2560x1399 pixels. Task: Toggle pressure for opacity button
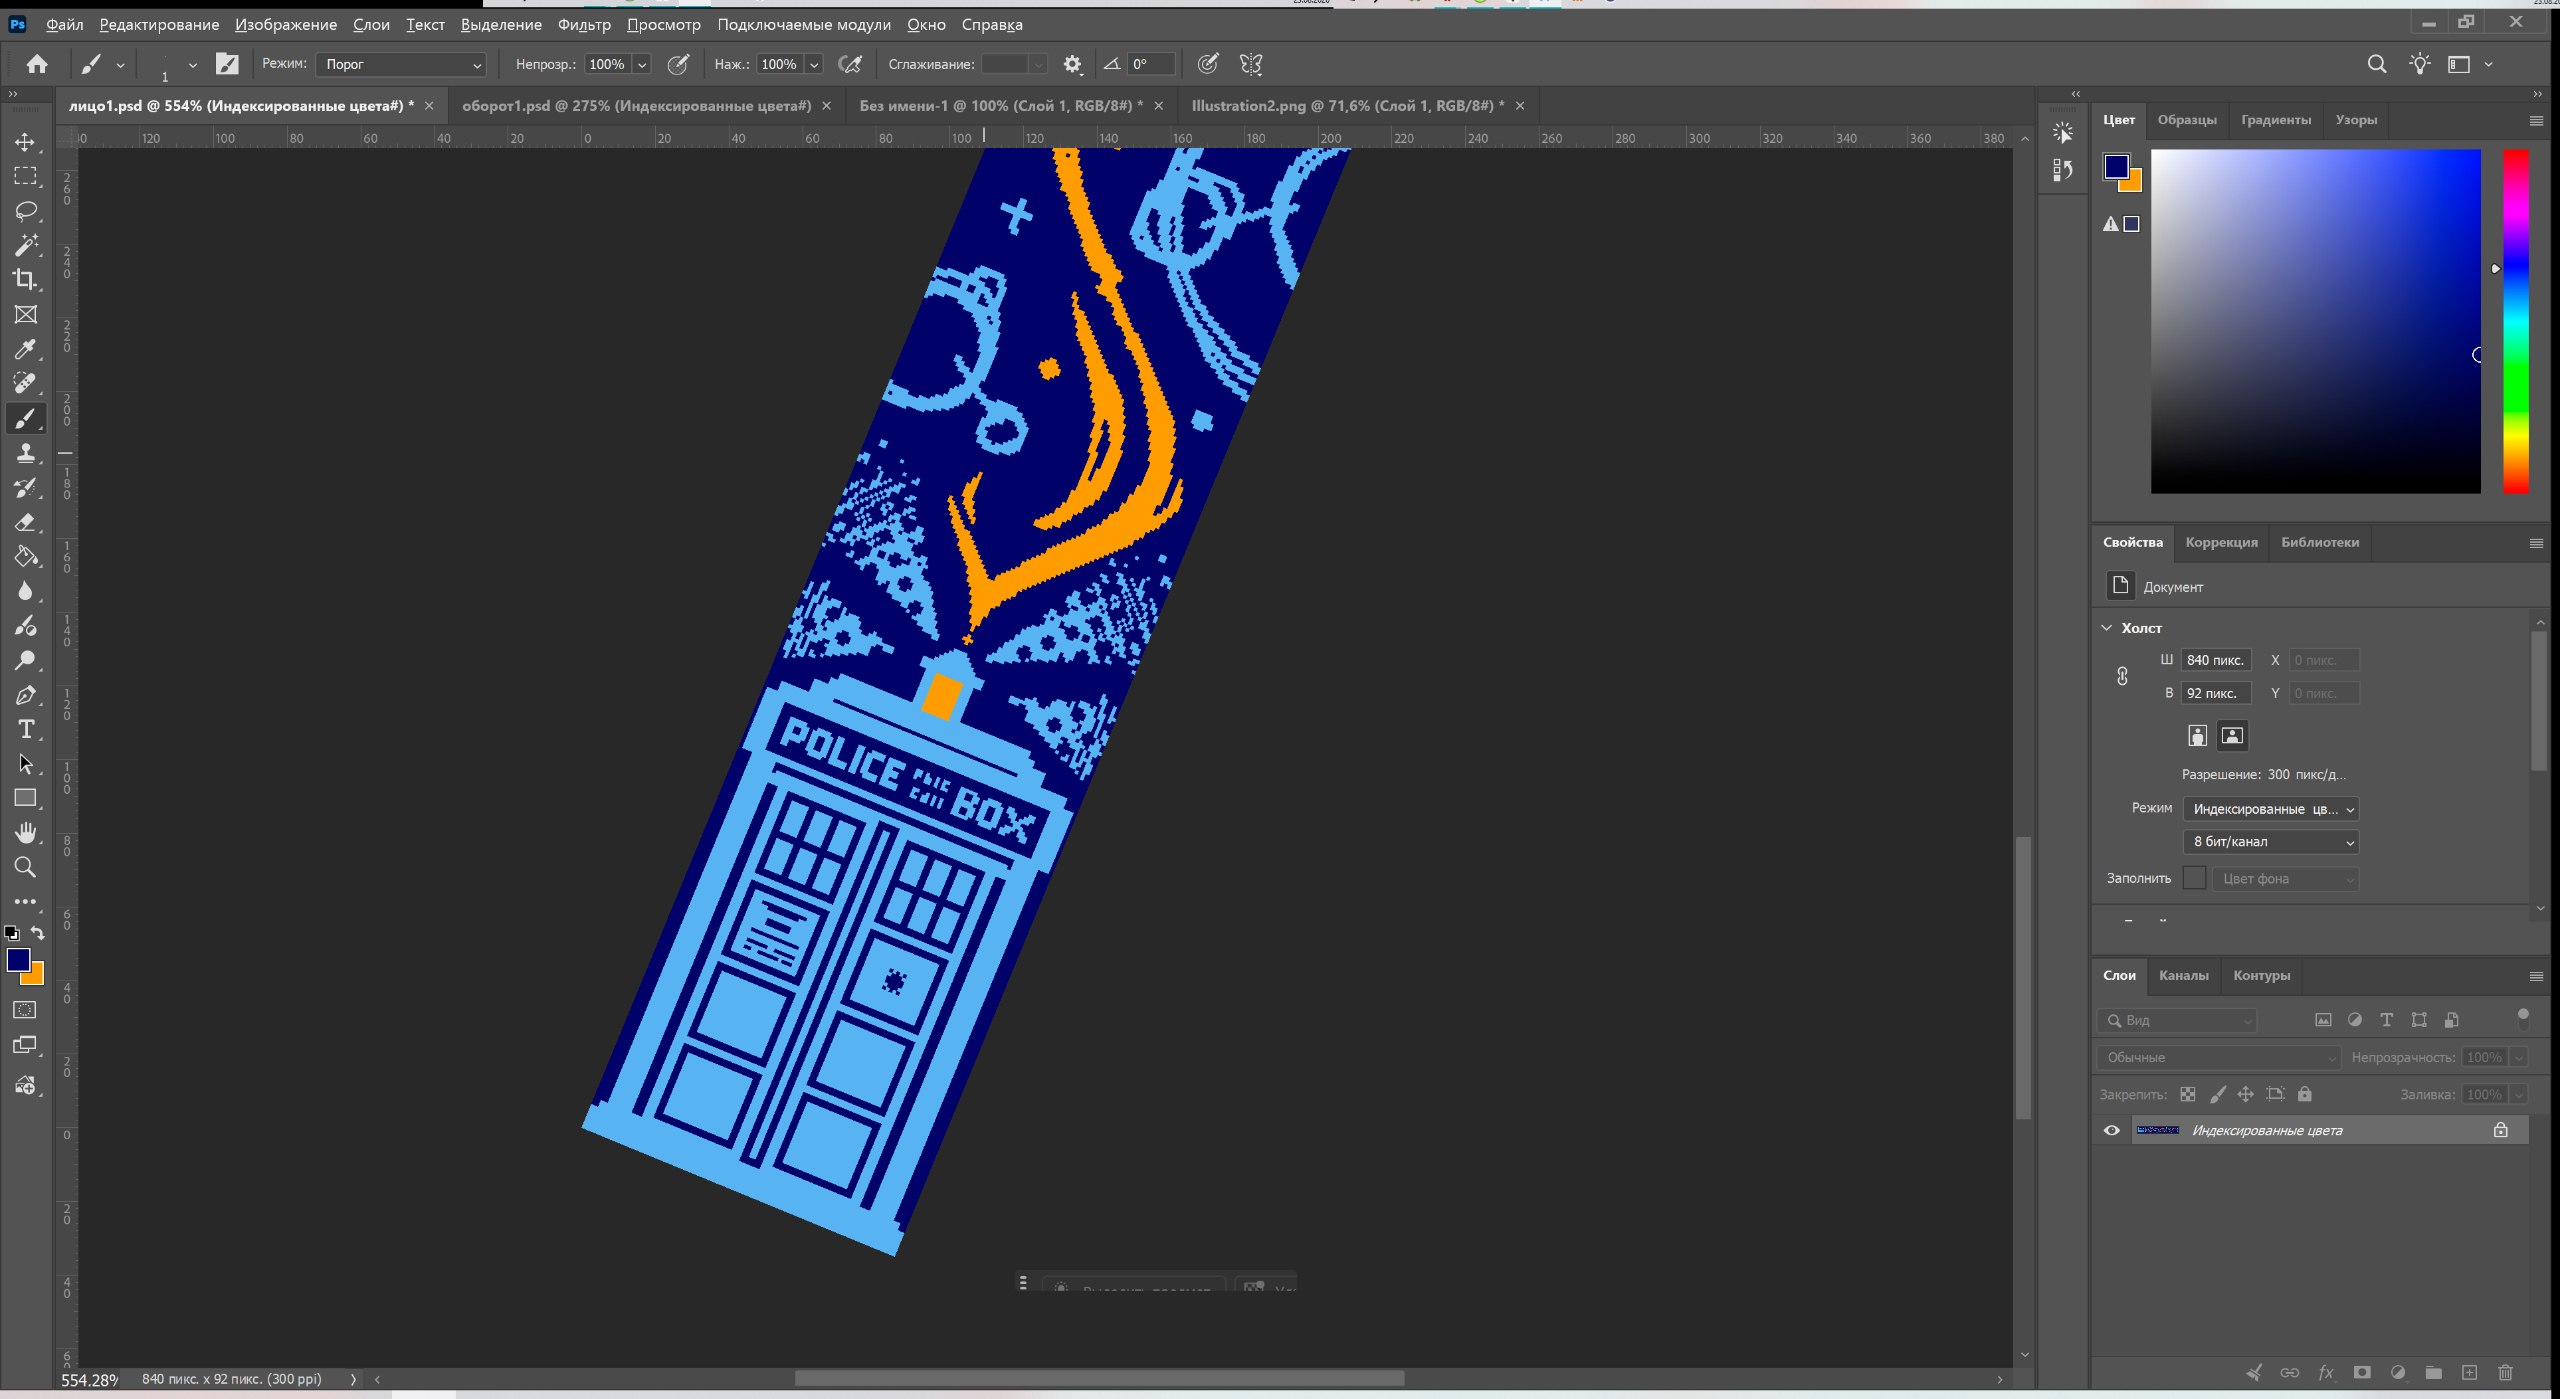coord(678,64)
